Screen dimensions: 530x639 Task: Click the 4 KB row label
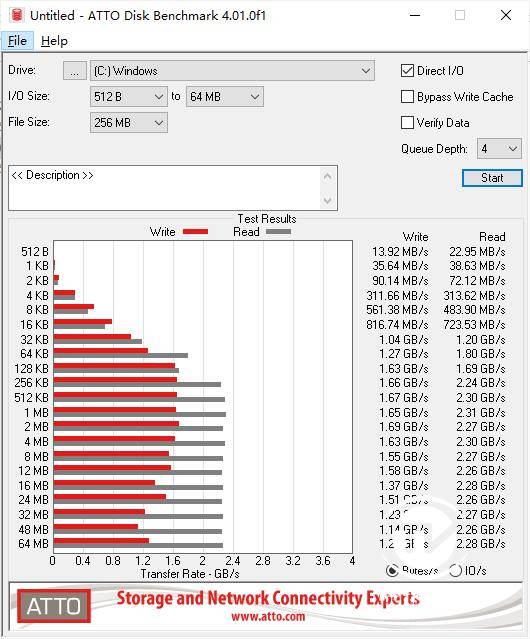(x=37, y=295)
